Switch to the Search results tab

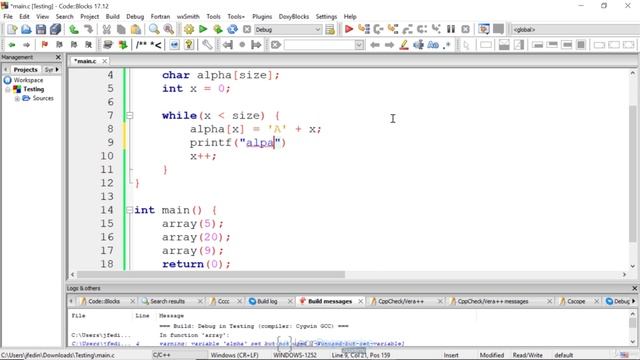pyautogui.click(x=167, y=301)
